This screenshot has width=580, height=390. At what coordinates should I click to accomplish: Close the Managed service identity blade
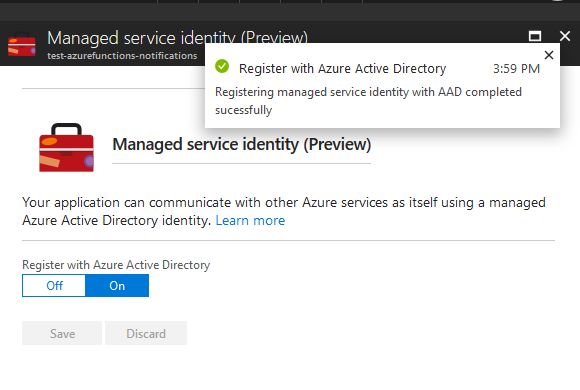[565, 36]
